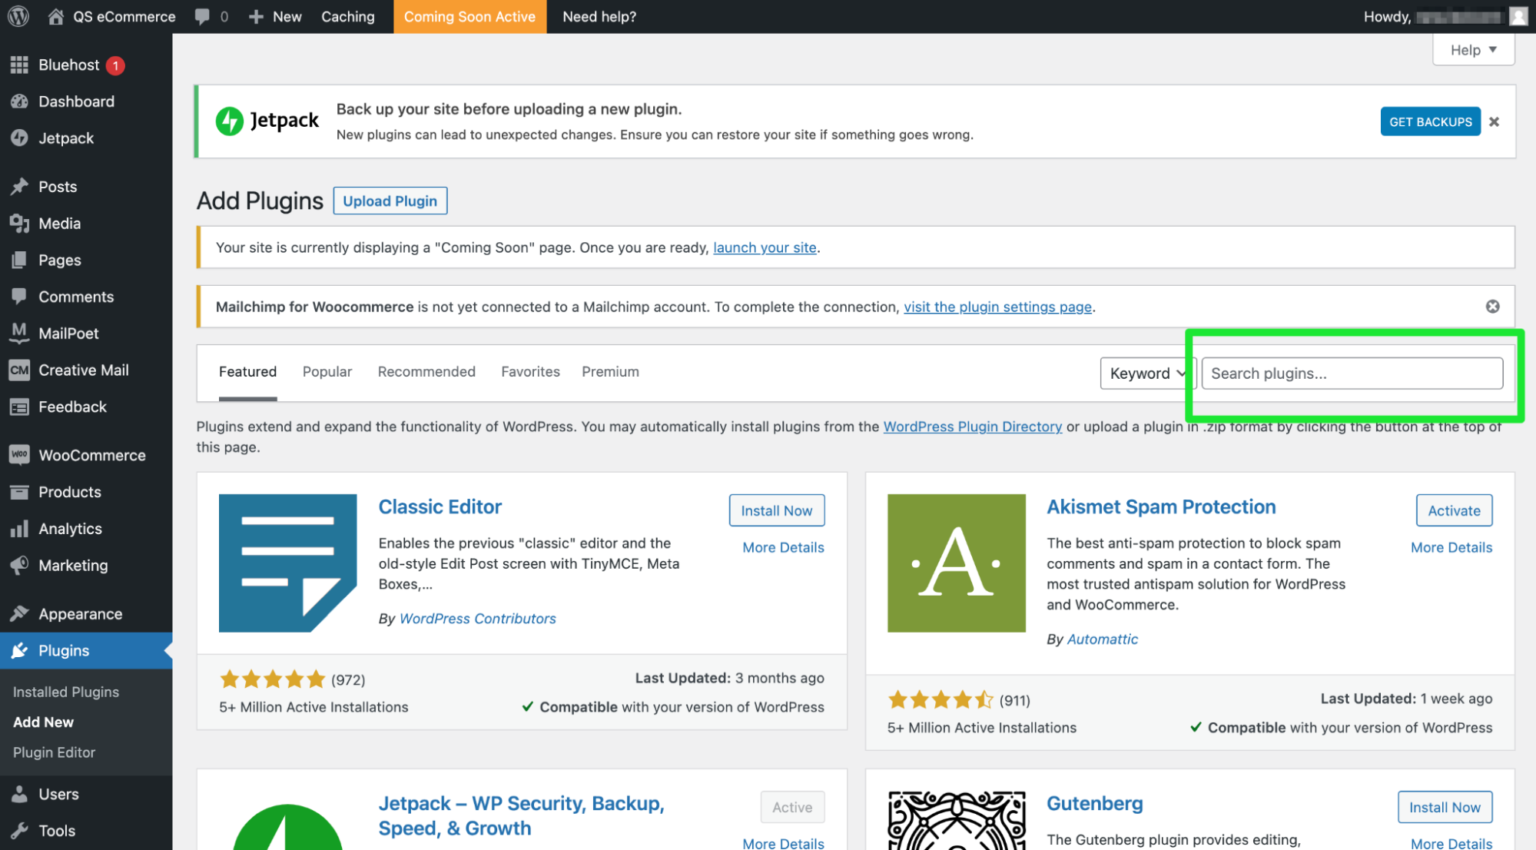Click the Appearance paintbrush icon
Image resolution: width=1536 pixels, height=850 pixels.
click(20, 613)
